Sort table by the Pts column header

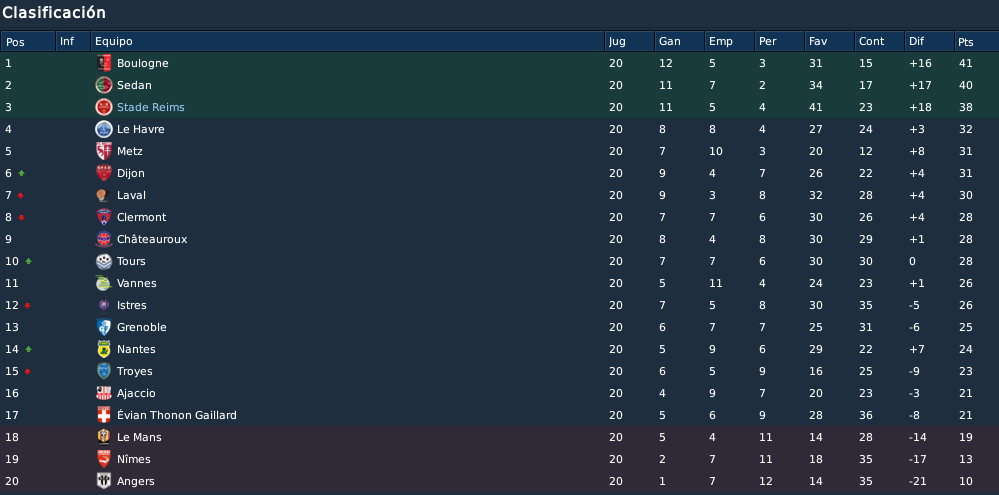click(x=976, y=41)
